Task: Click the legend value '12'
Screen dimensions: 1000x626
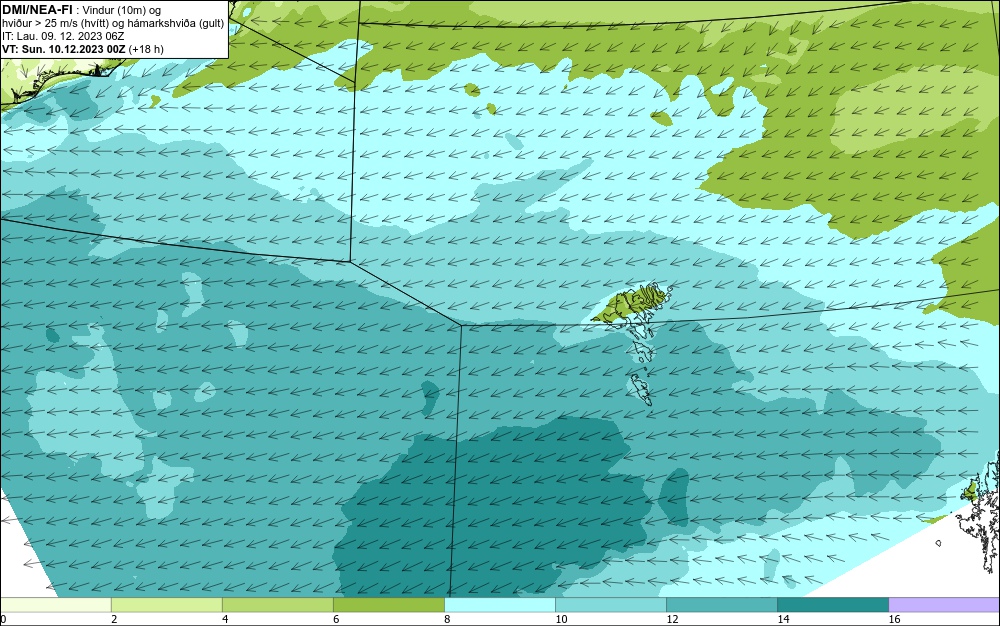Action: coord(672,619)
